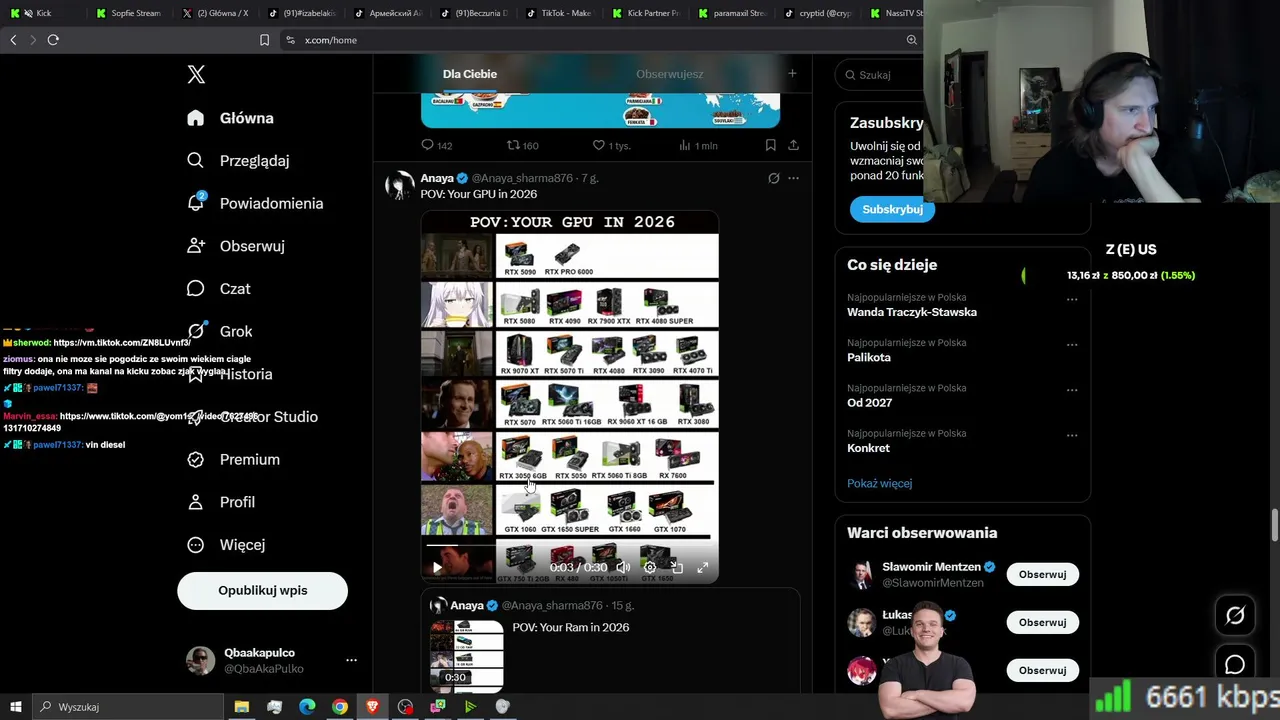Screen dimensions: 1280x720
Task: Open the Główna home page
Action: point(230,118)
